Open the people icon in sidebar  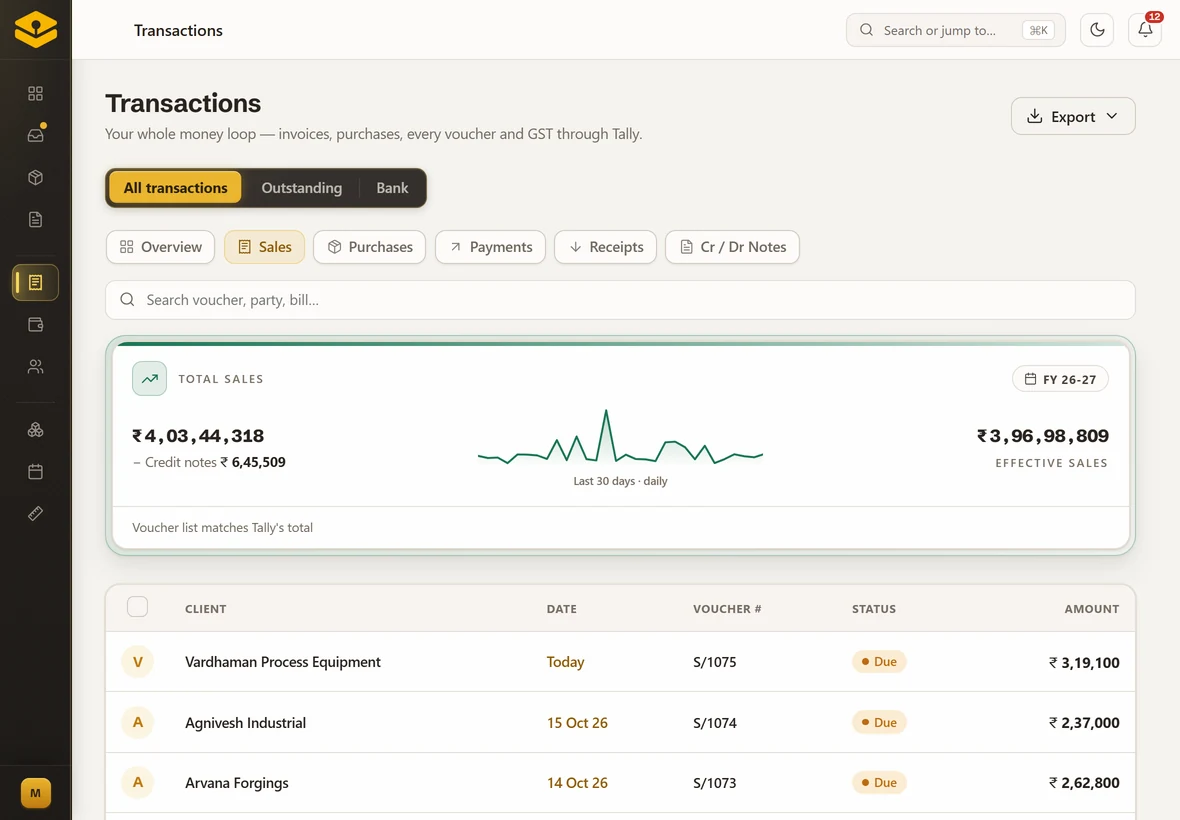point(35,367)
